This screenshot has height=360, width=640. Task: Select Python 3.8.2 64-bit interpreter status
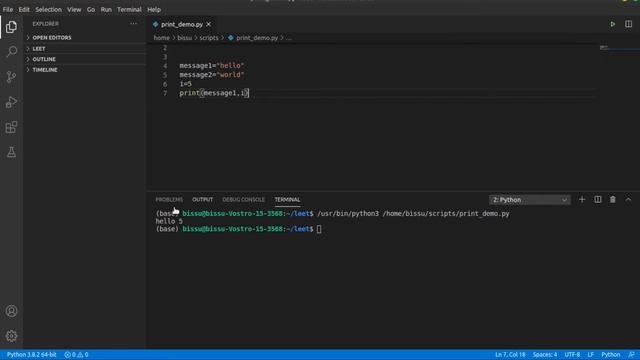point(31,355)
